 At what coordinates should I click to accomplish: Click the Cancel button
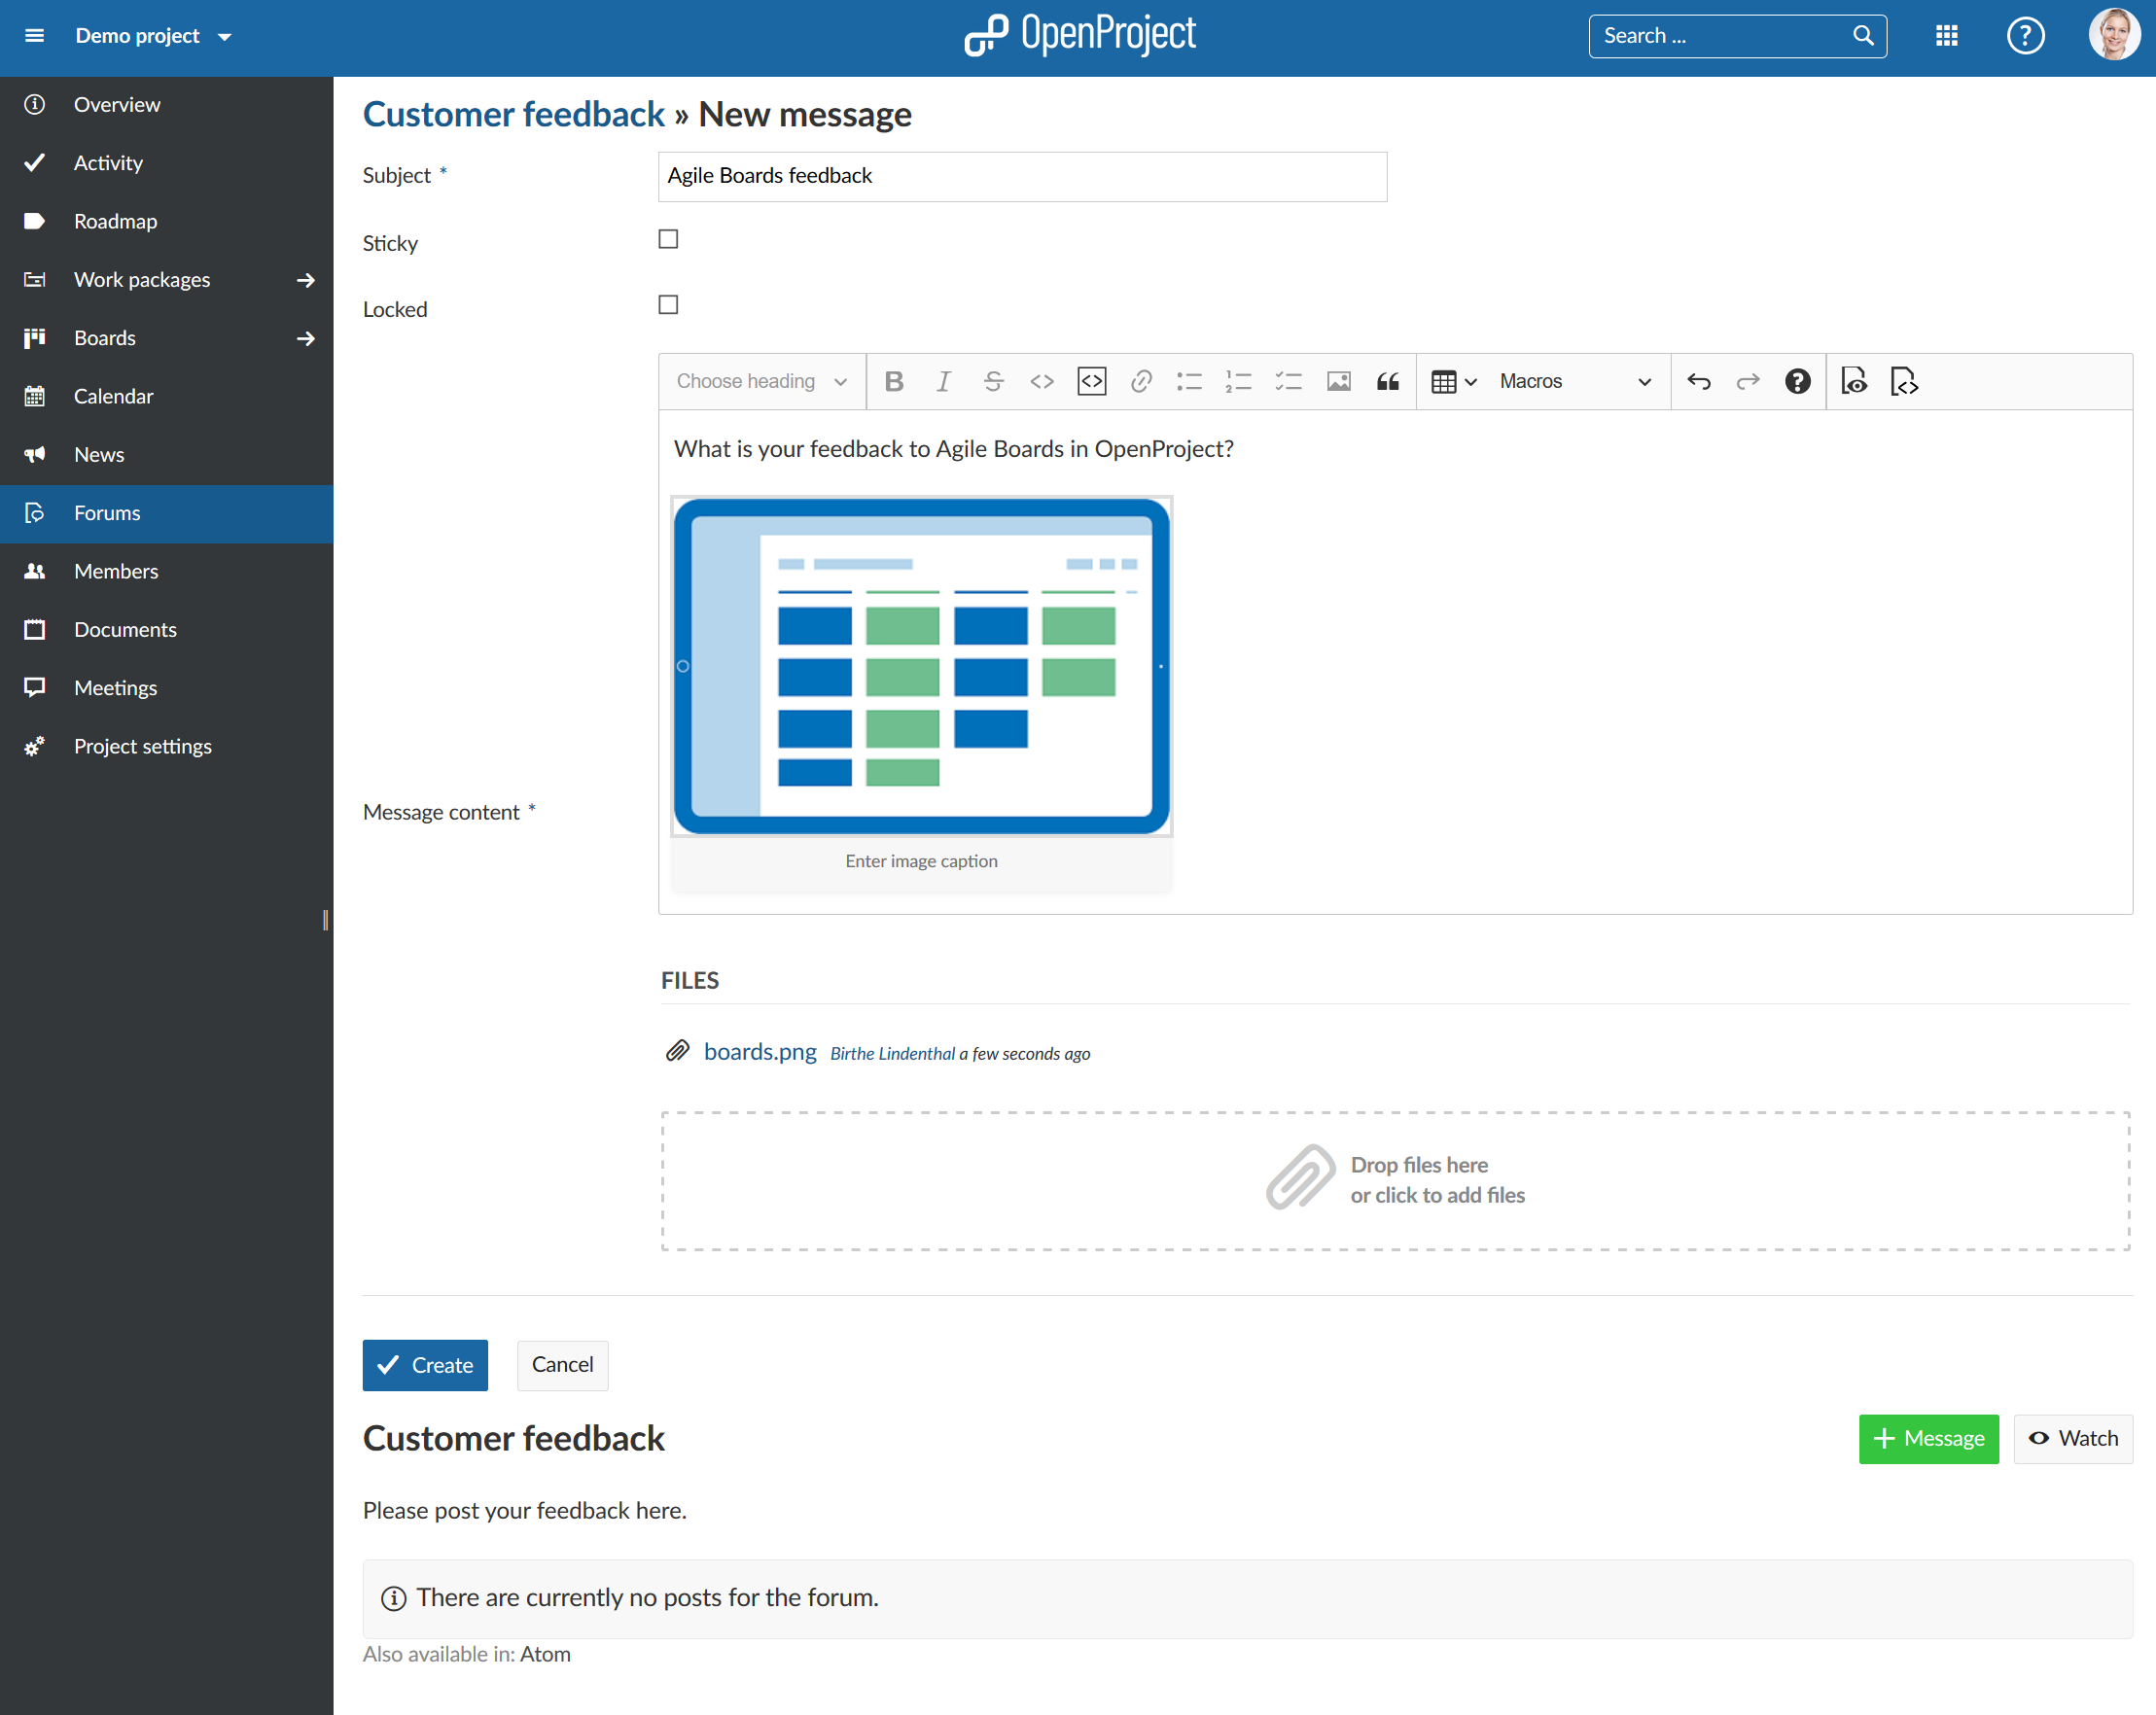(560, 1363)
